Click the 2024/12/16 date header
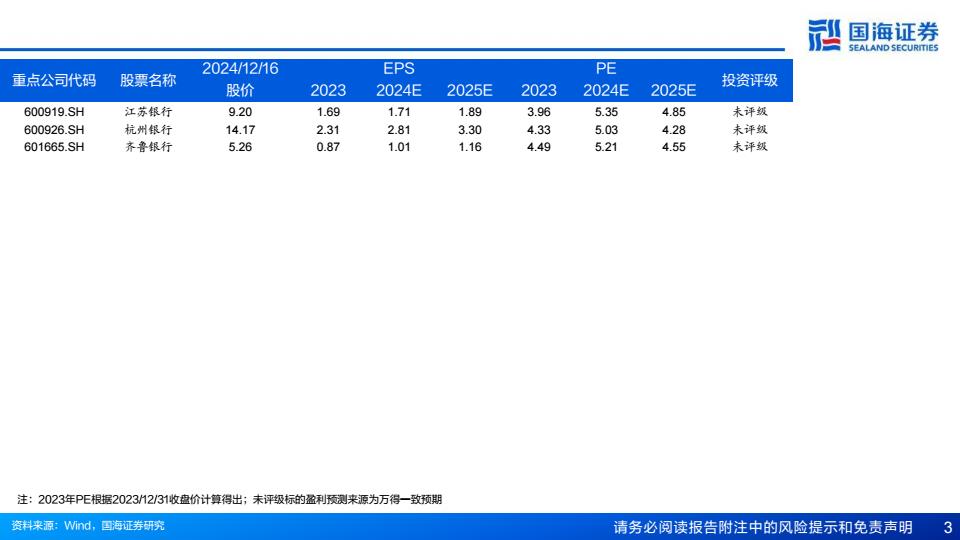 (x=240, y=69)
